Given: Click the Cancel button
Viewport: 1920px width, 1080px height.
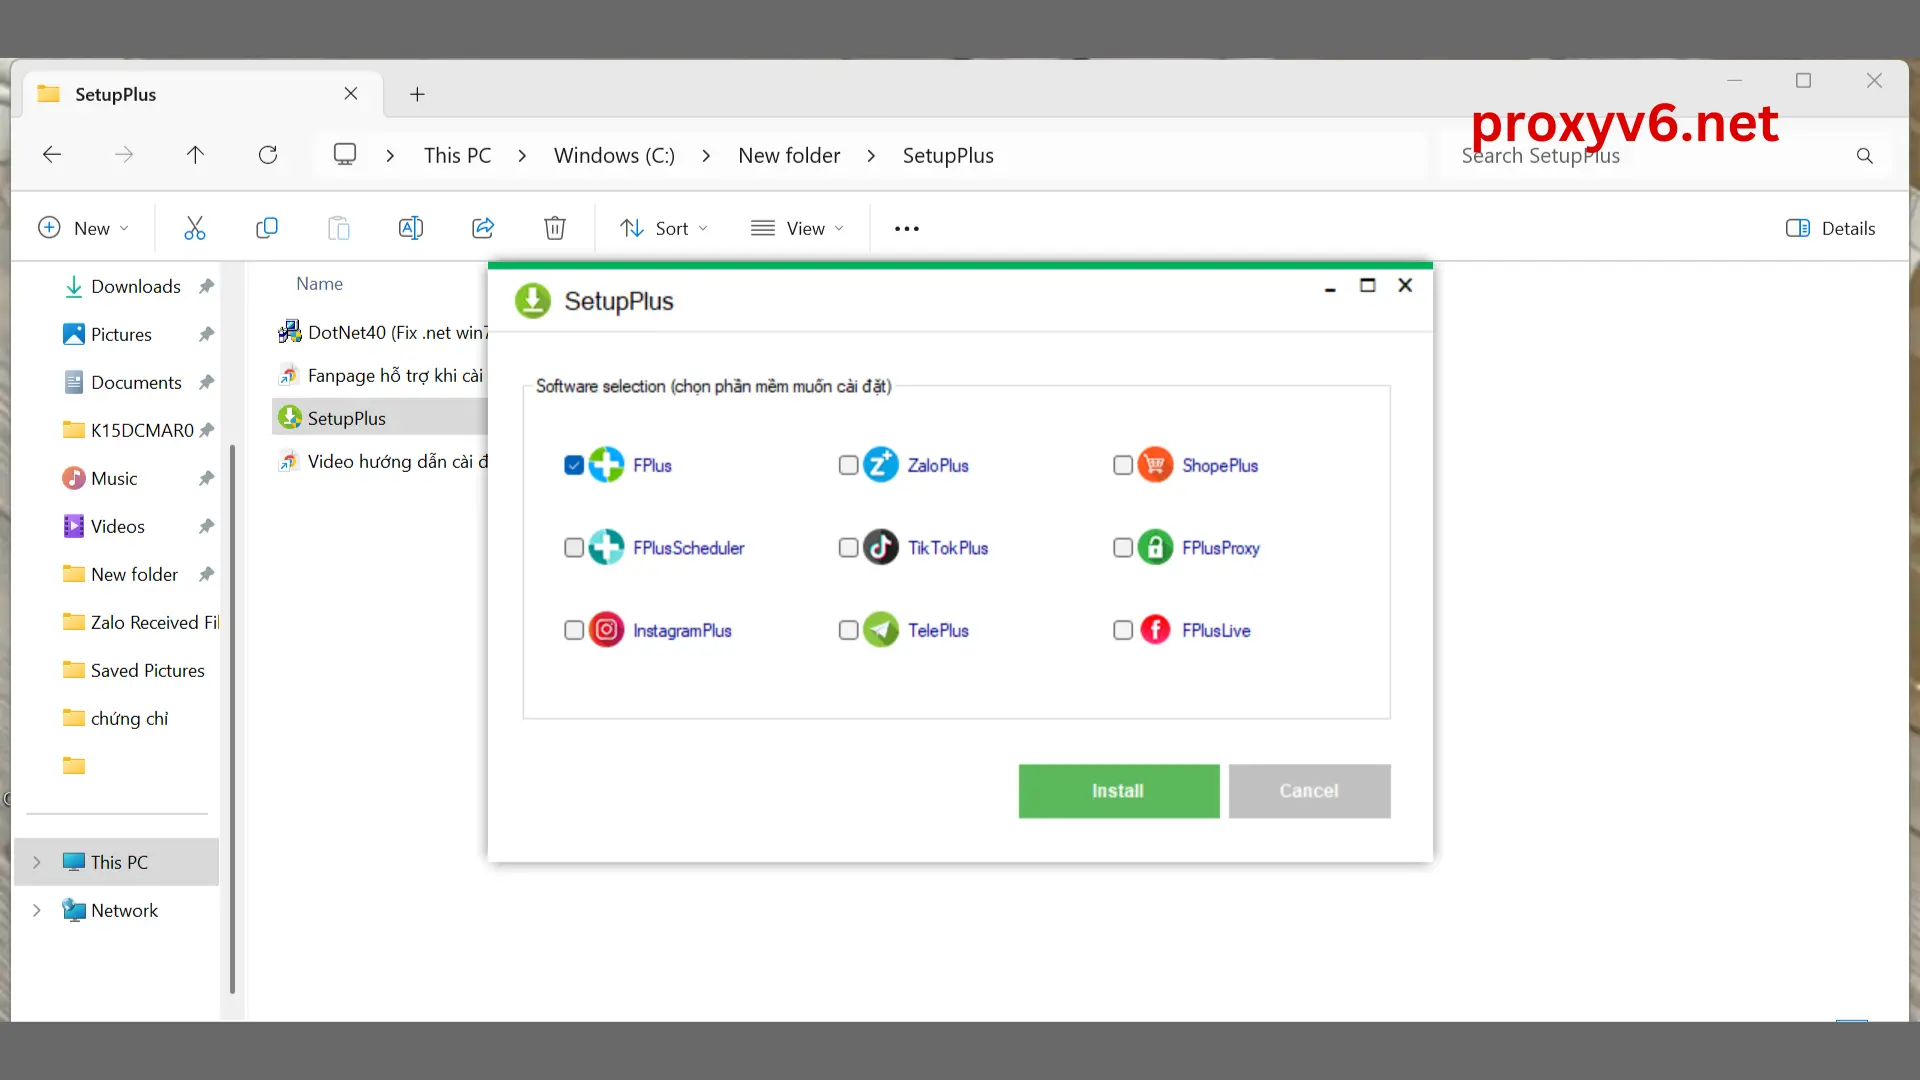Looking at the screenshot, I should pos(1309,791).
